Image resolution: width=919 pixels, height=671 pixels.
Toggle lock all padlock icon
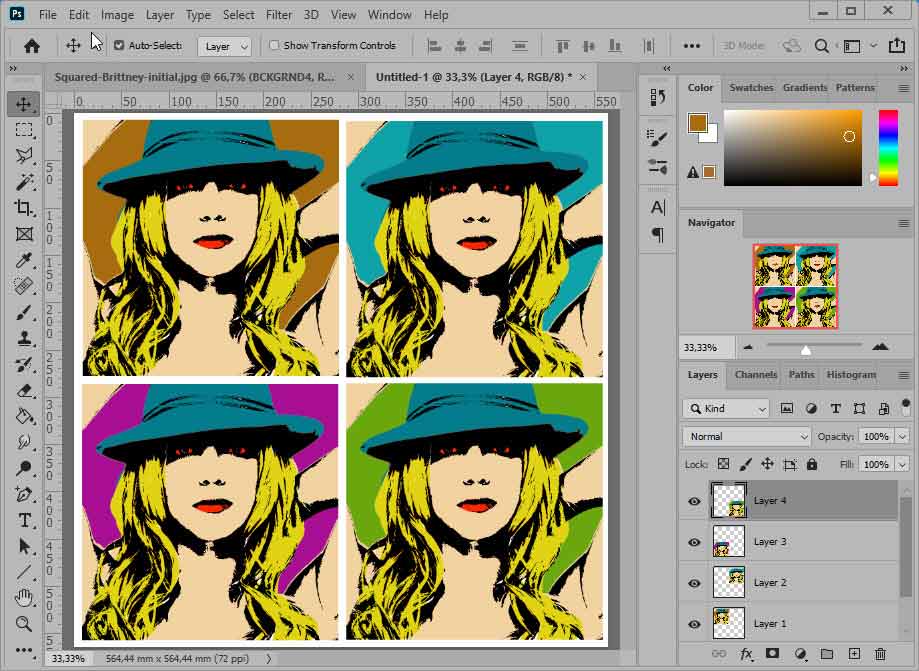click(x=812, y=464)
